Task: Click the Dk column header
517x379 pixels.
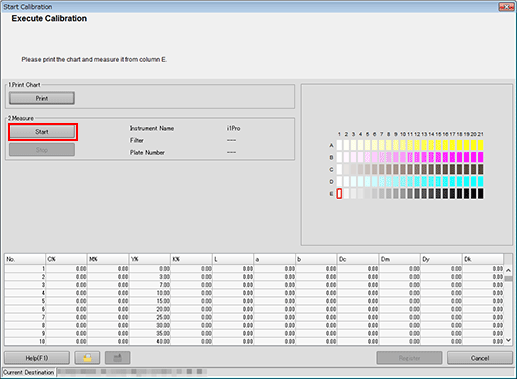Action: 483,259
